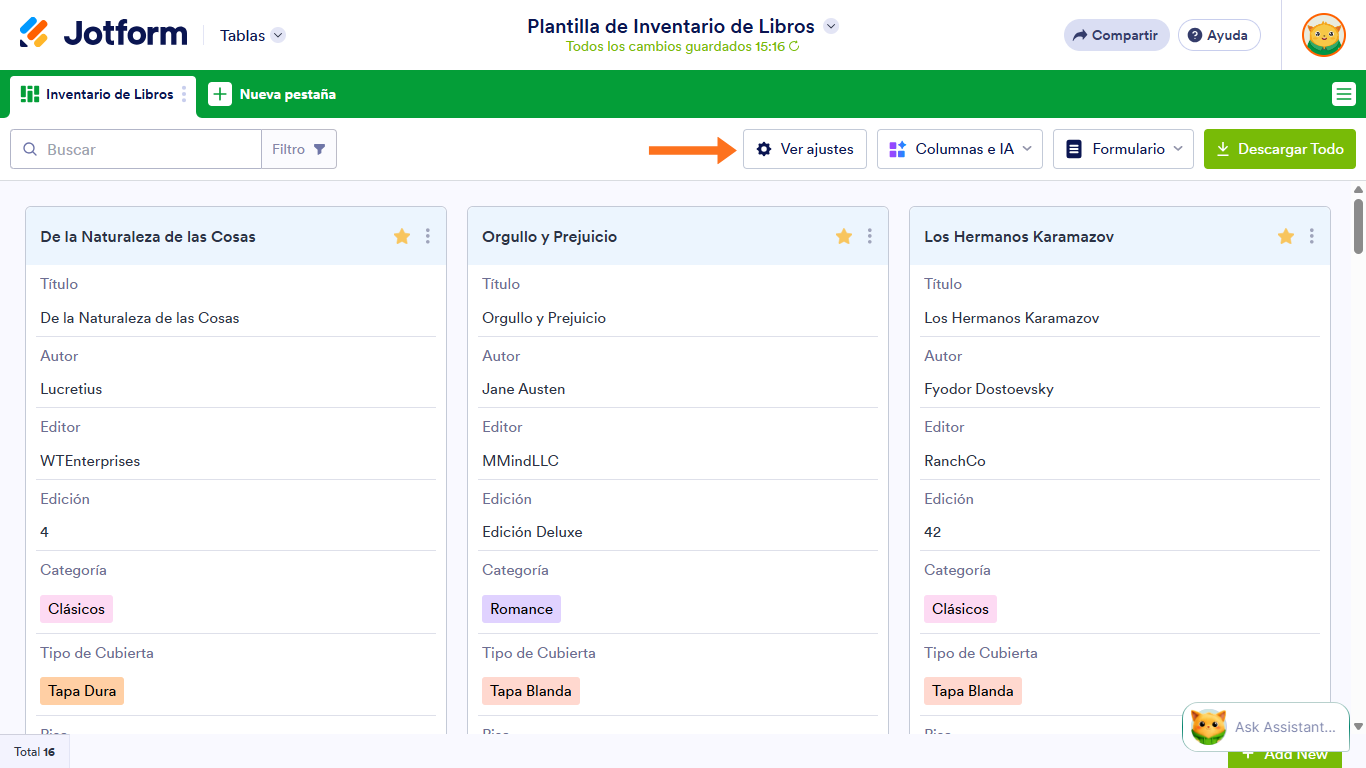Click the Total 16 counter
Viewport: 1366px width, 768px height.
tap(35, 752)
